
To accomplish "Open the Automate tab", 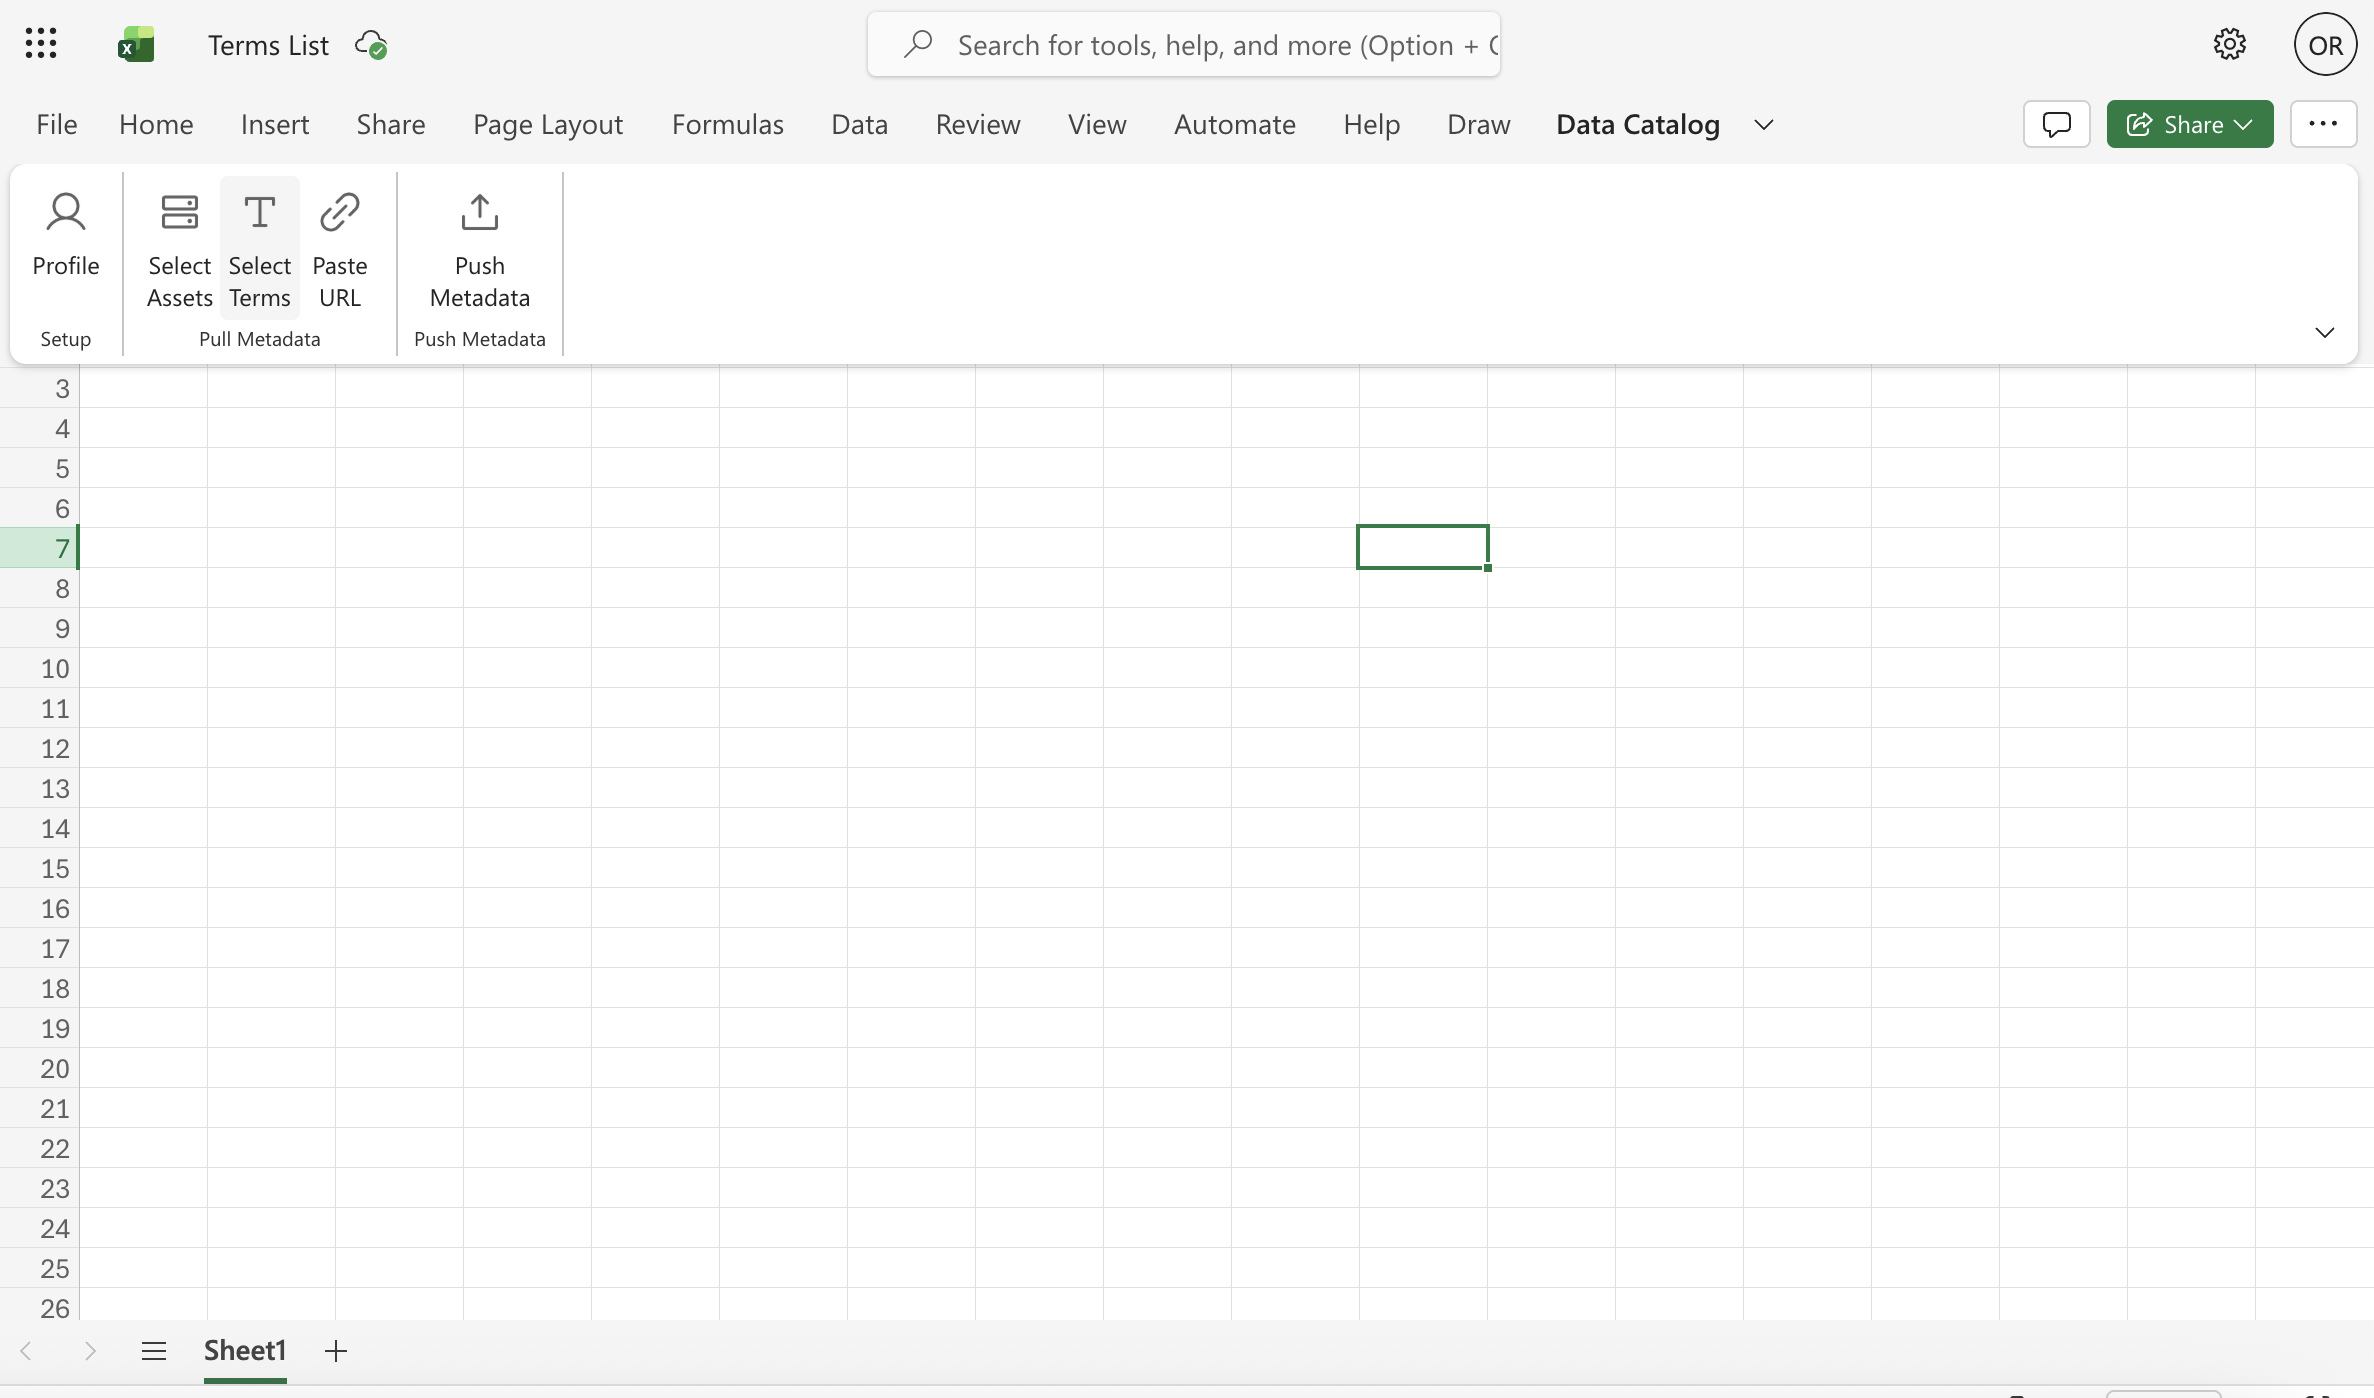I will click(1235, 124).
